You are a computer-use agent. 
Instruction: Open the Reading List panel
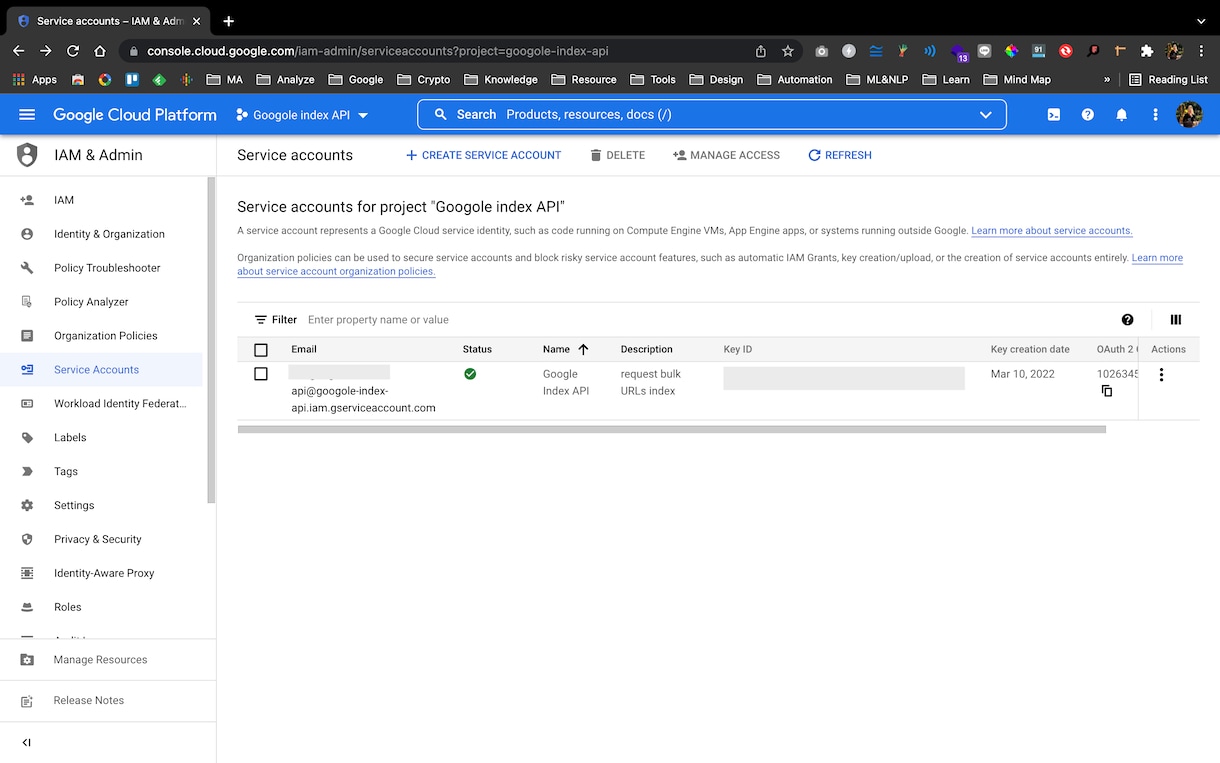click(1168, 80)
